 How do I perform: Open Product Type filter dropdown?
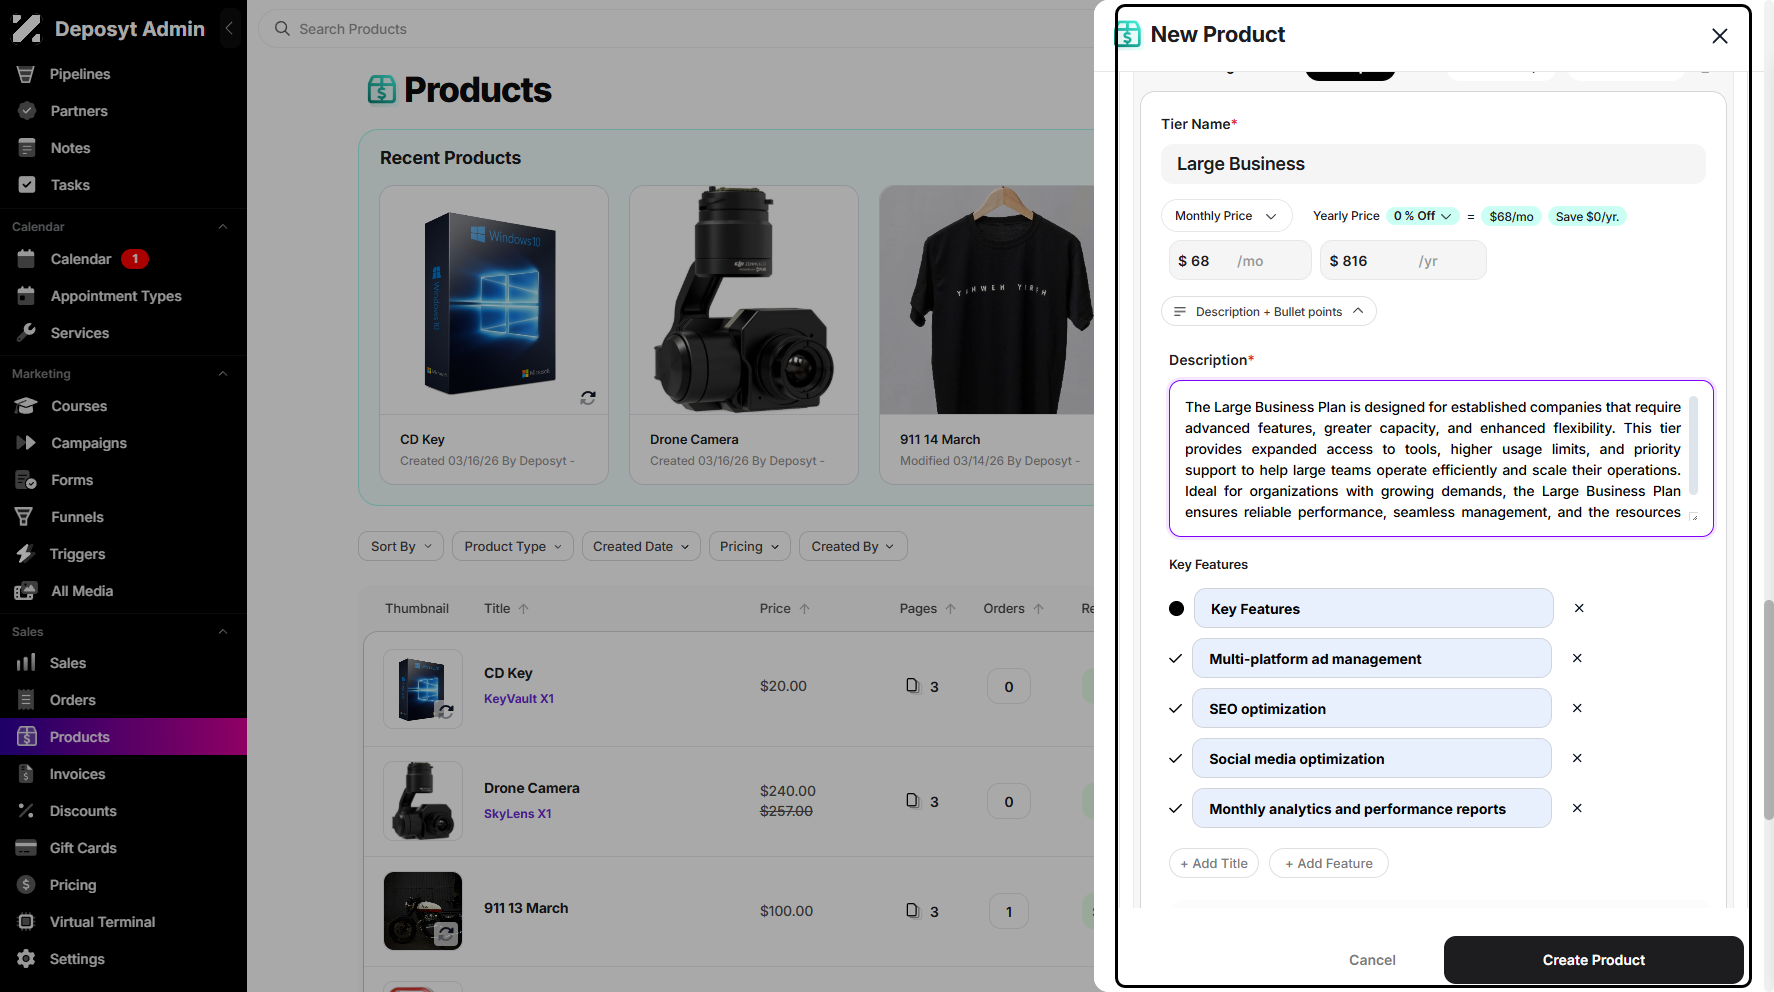pyautogui.click(x=513, y=547)
